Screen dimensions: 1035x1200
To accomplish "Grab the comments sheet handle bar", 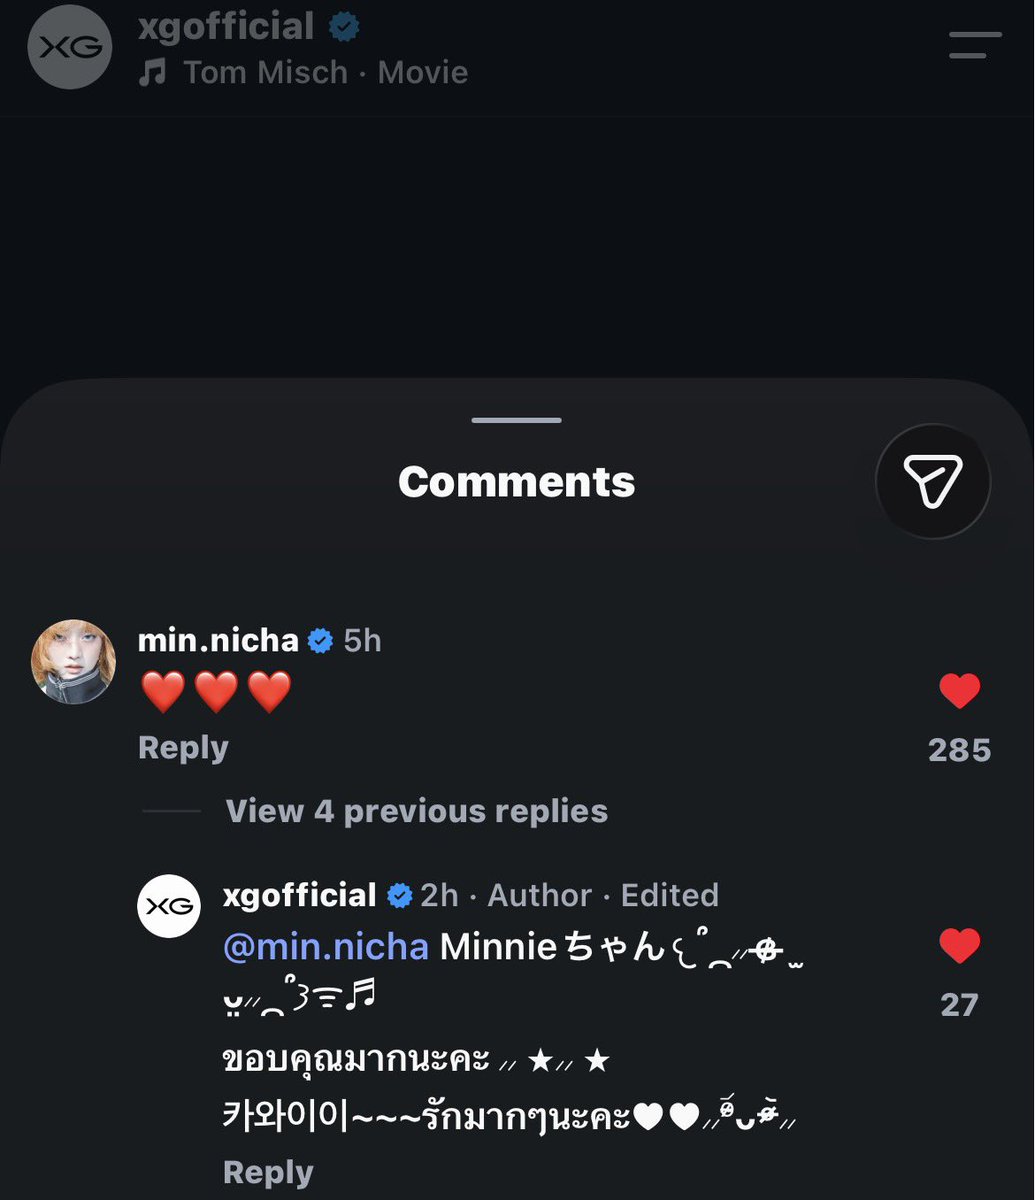I will click(x=517, y=421).
